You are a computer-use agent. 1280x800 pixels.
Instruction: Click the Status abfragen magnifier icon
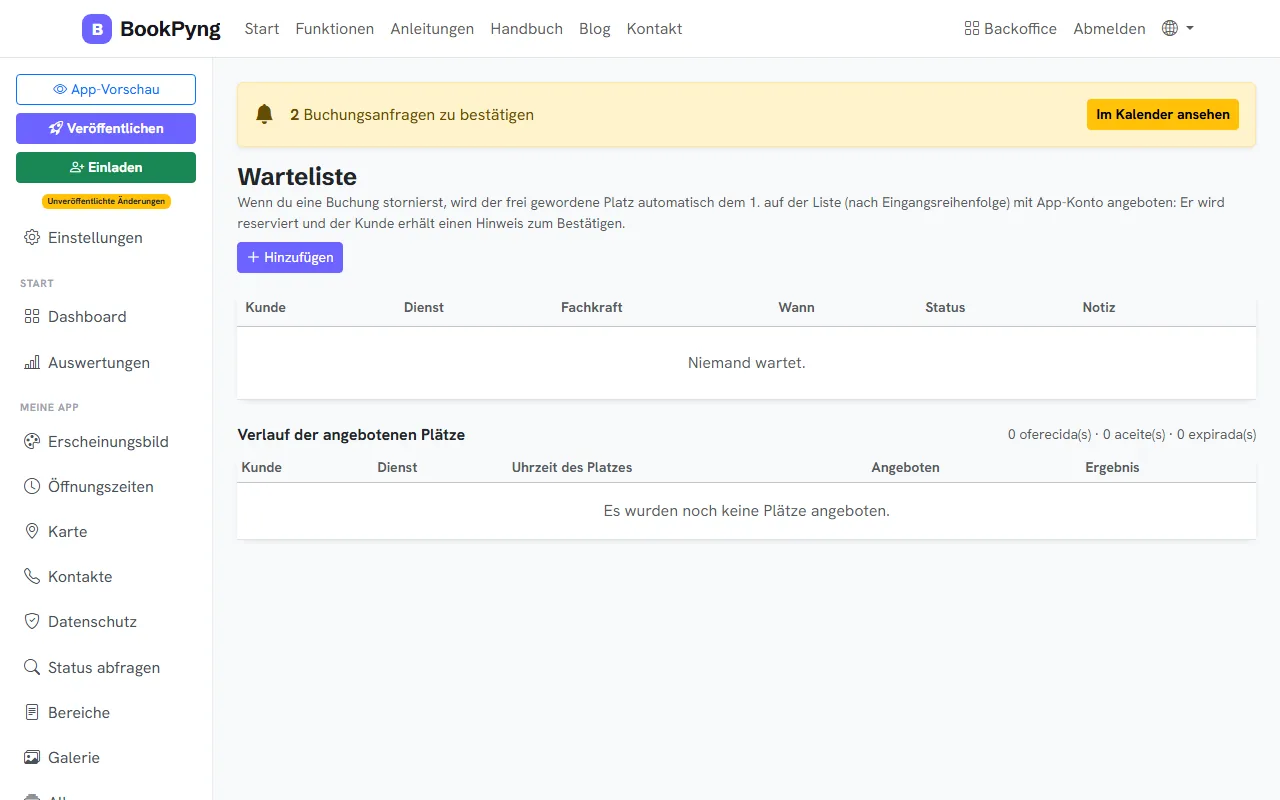click(32, 667)
